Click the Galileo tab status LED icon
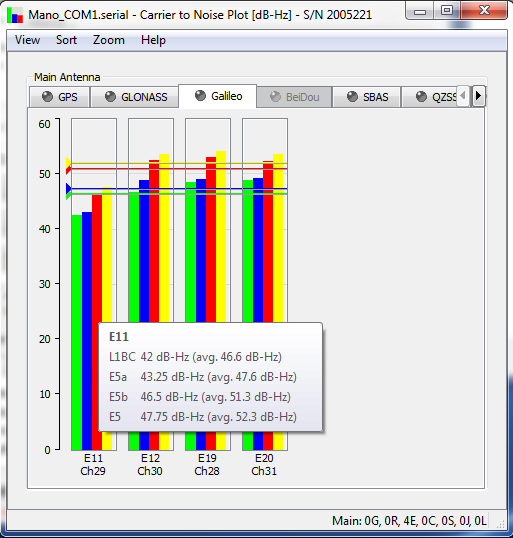This screenshot has height=538, width=513. click(x=200, y=95)
